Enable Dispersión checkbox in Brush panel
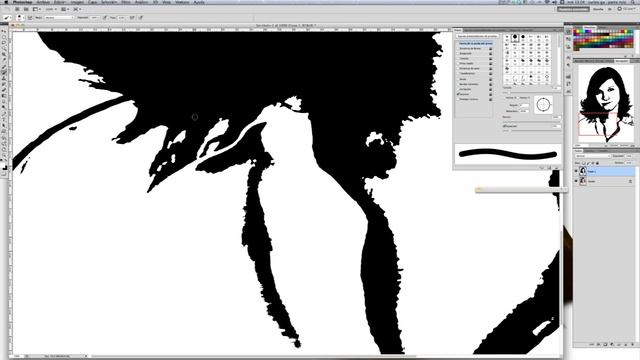Image resolution: width=640 pixels, height=360 pixels. tap(458, 53)
